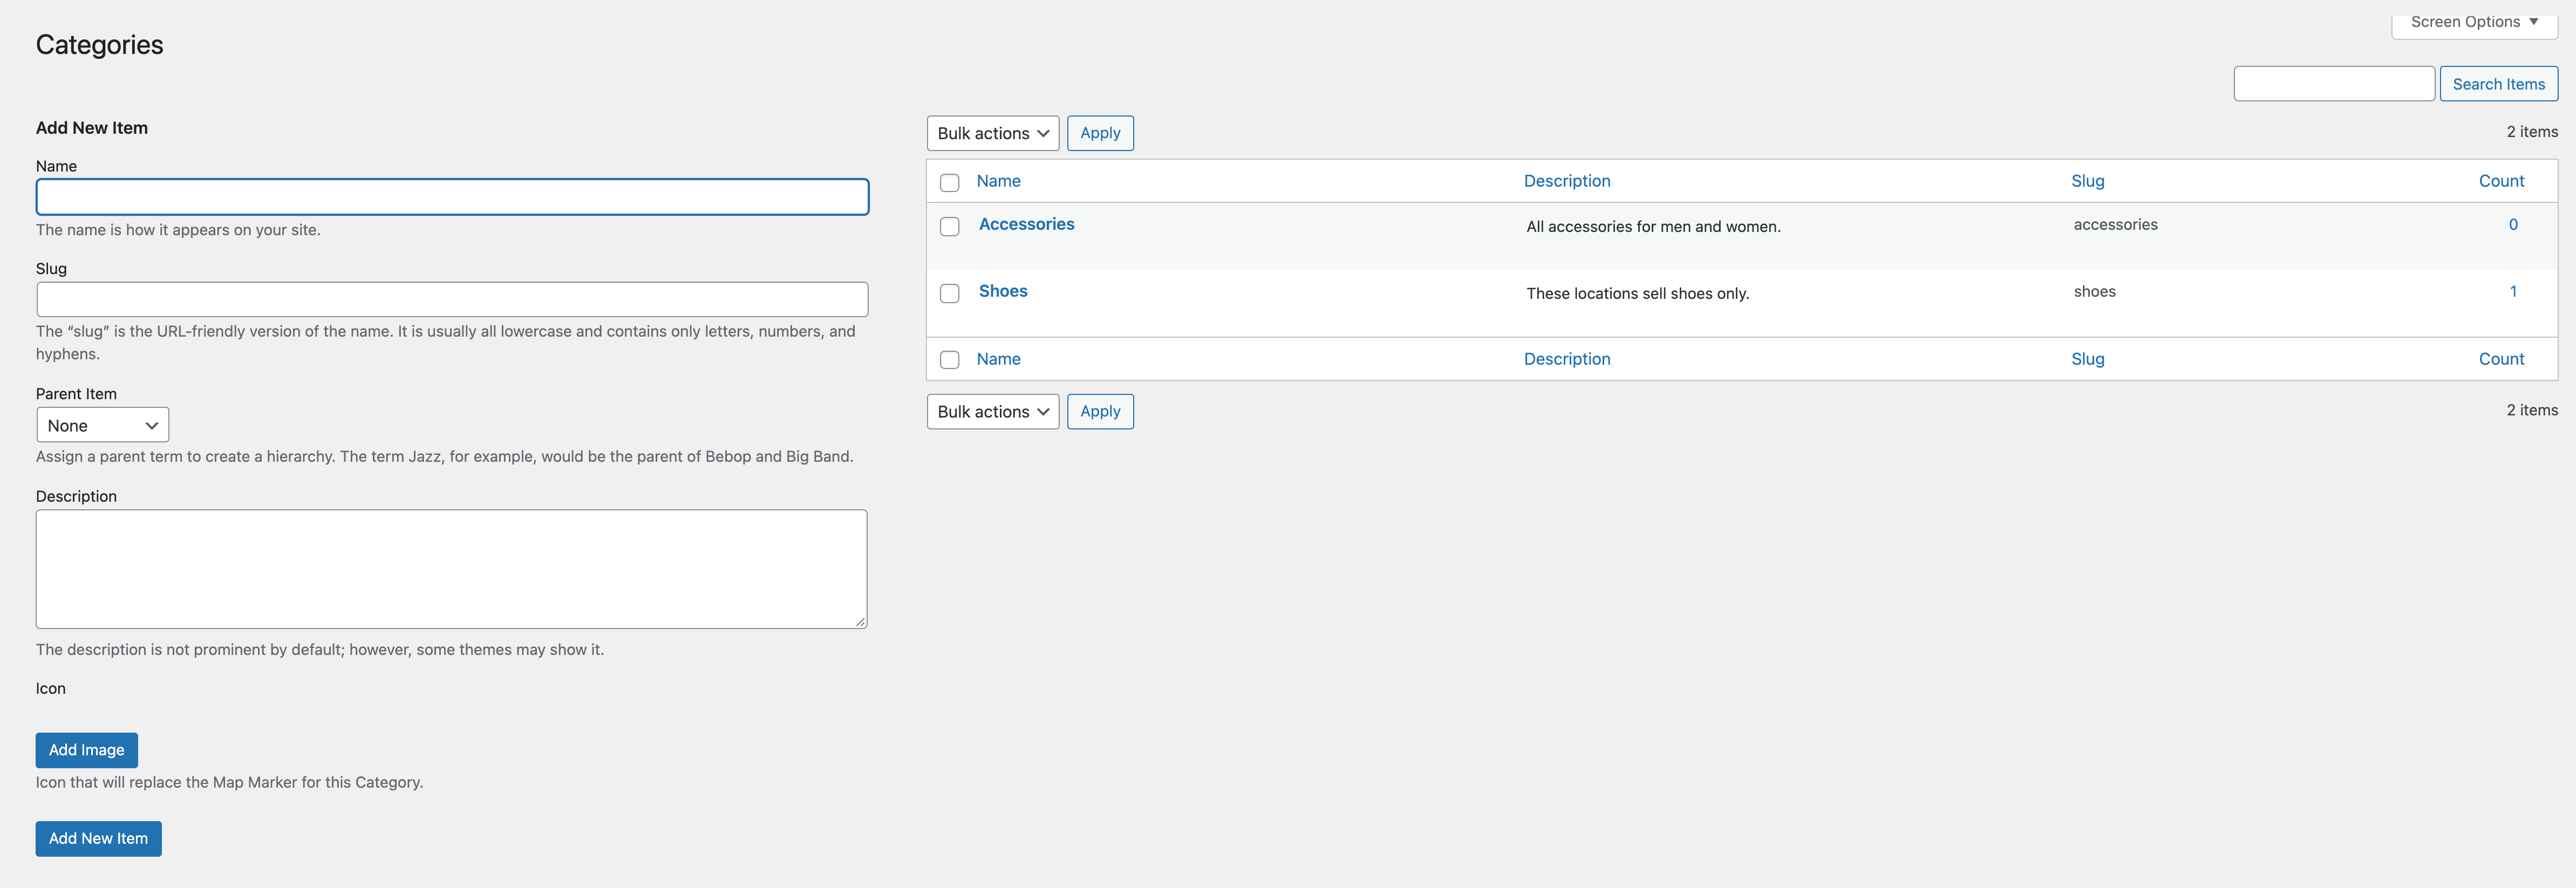Screen dimensions: 2576x888
Task: Check the footer select-all checkbox
Action: click(x=949, y=360)
